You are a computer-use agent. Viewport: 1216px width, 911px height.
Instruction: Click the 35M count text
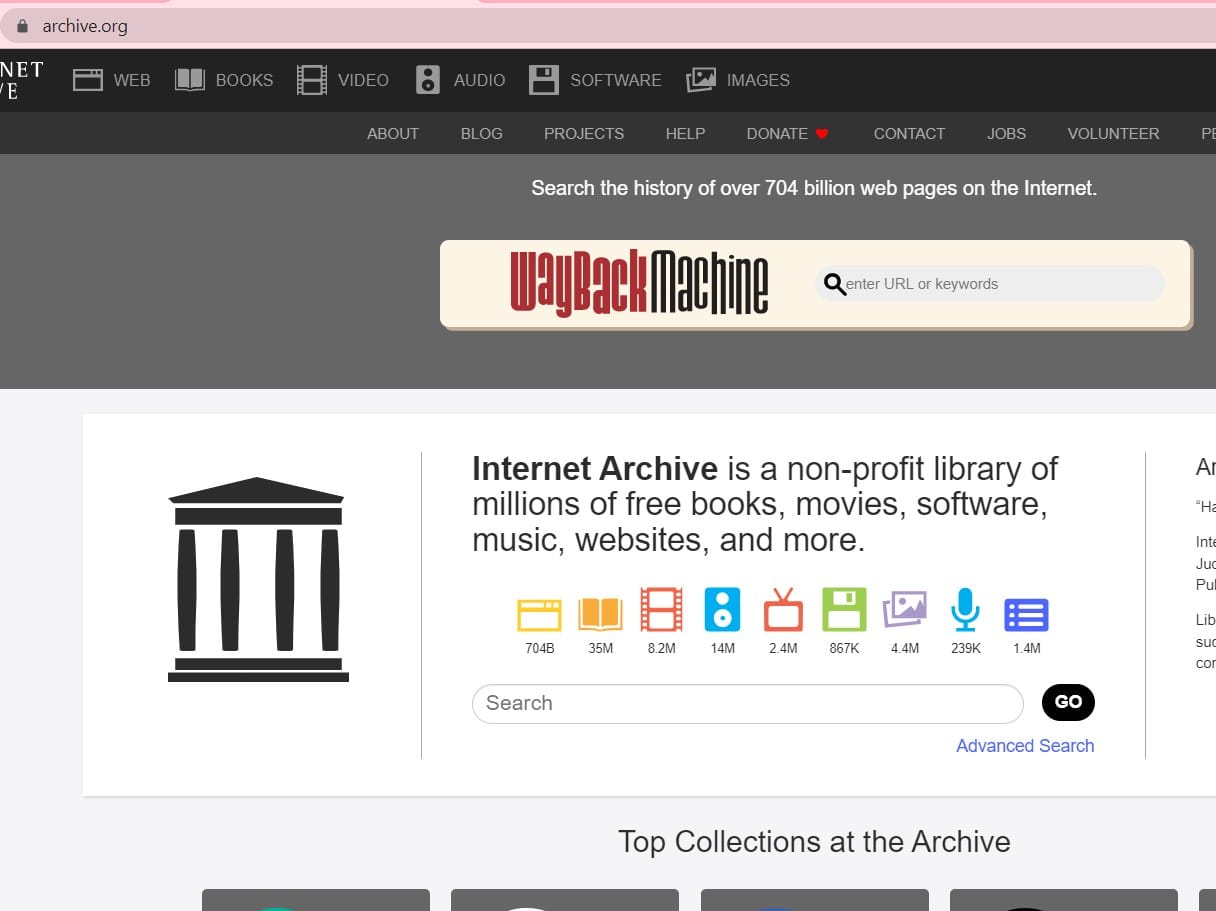coord(600,648)
